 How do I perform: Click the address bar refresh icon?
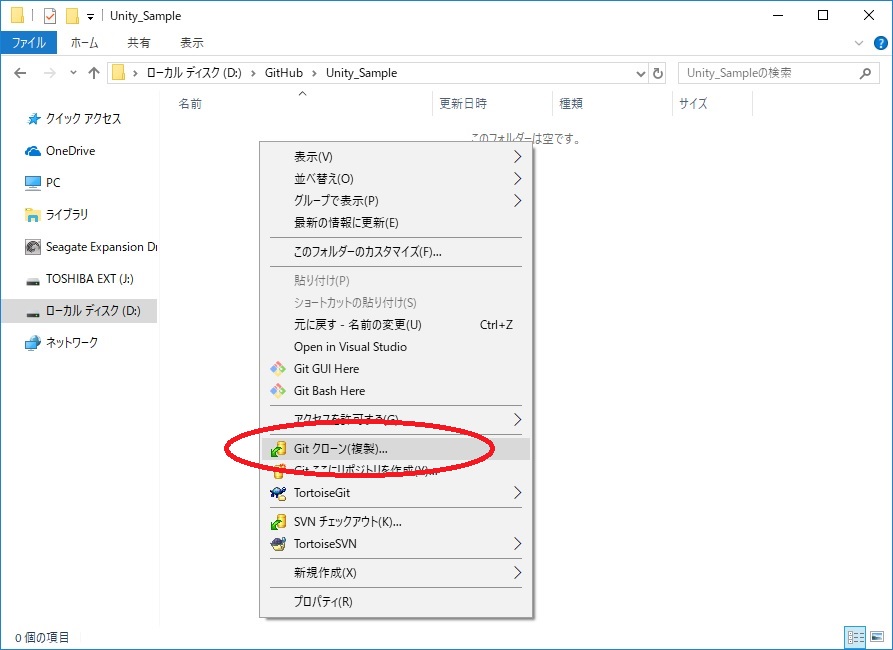(x=657, y=72)
